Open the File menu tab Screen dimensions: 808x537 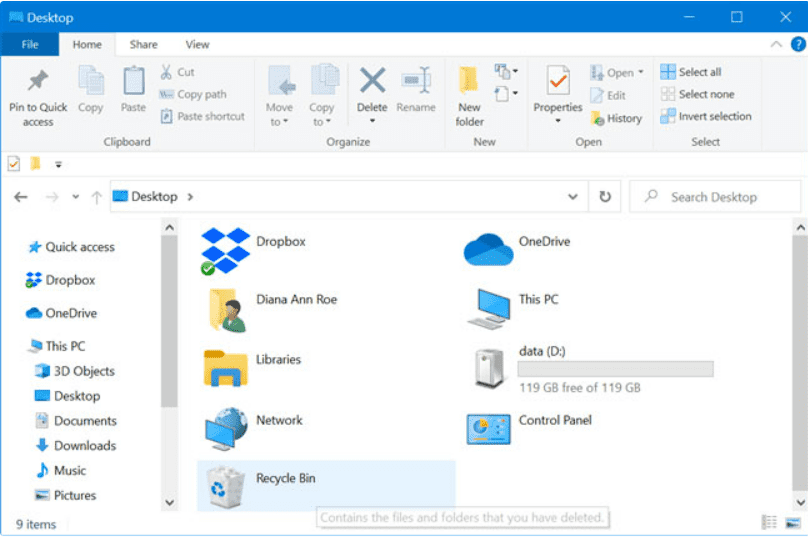(x=30, y=45)
